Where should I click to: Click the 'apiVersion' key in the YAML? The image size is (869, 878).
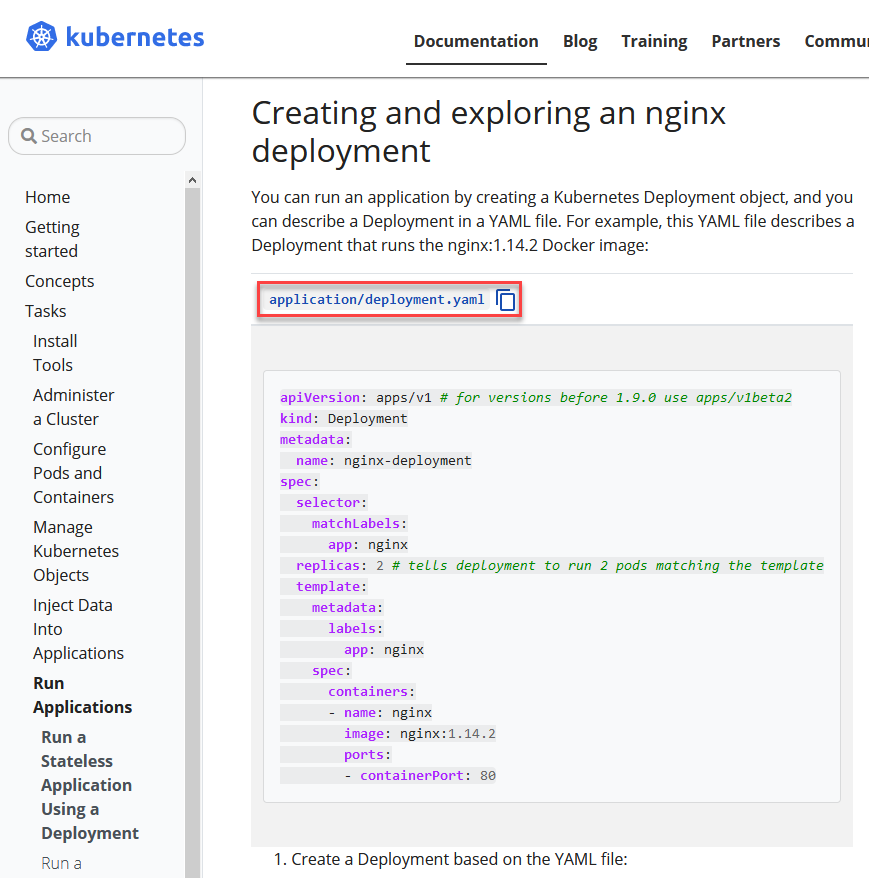coord(320,398)
